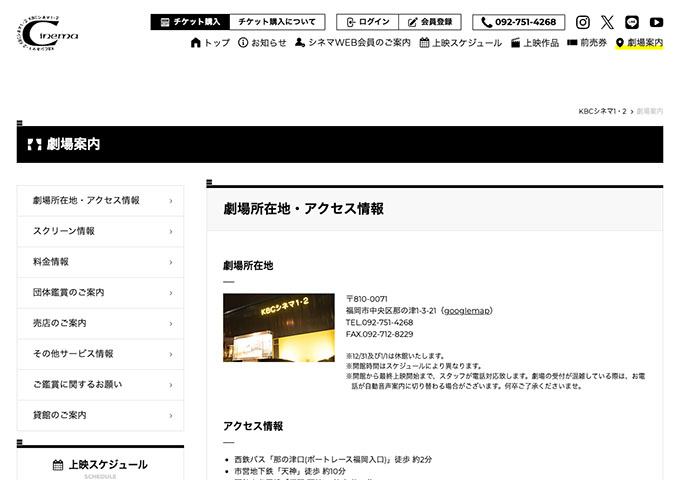Open チケット購入について button
The image size is (680, 480).
coord(277,22)
